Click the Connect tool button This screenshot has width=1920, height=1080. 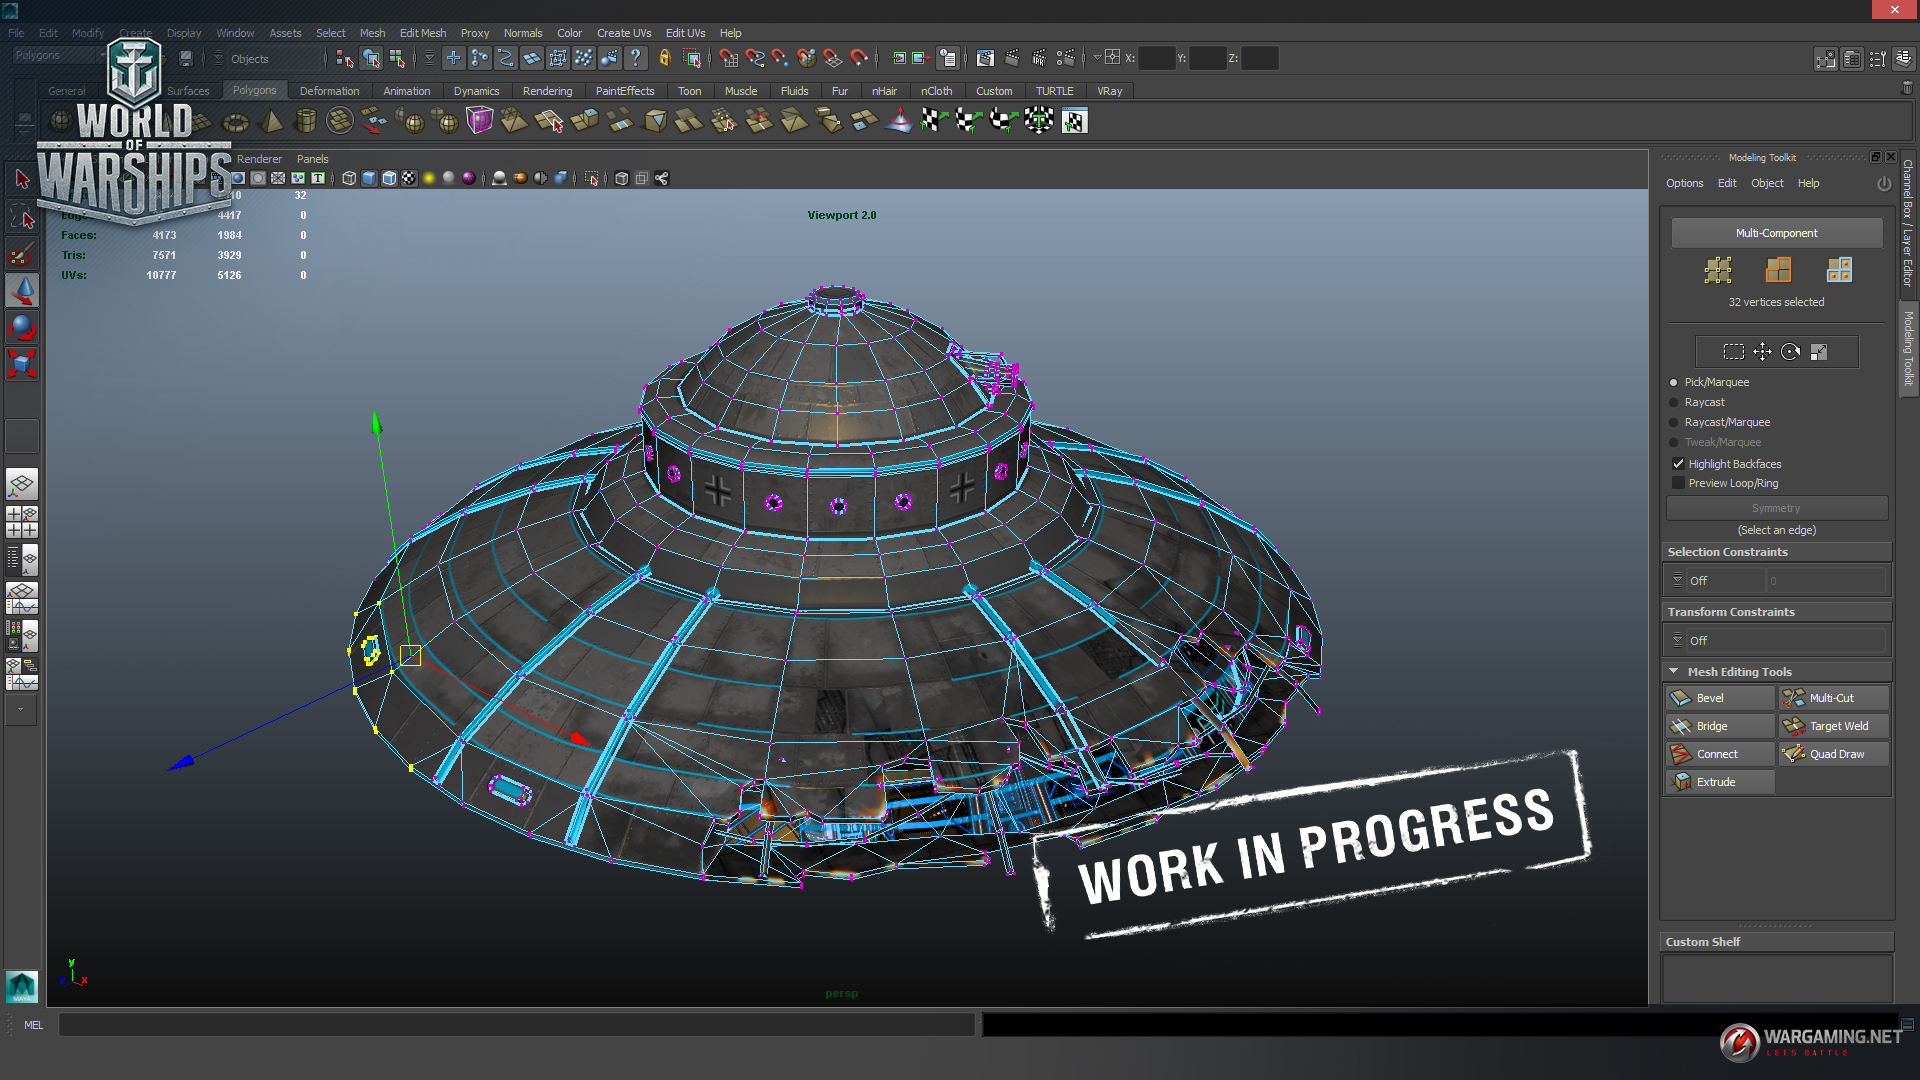[1720, 754]
